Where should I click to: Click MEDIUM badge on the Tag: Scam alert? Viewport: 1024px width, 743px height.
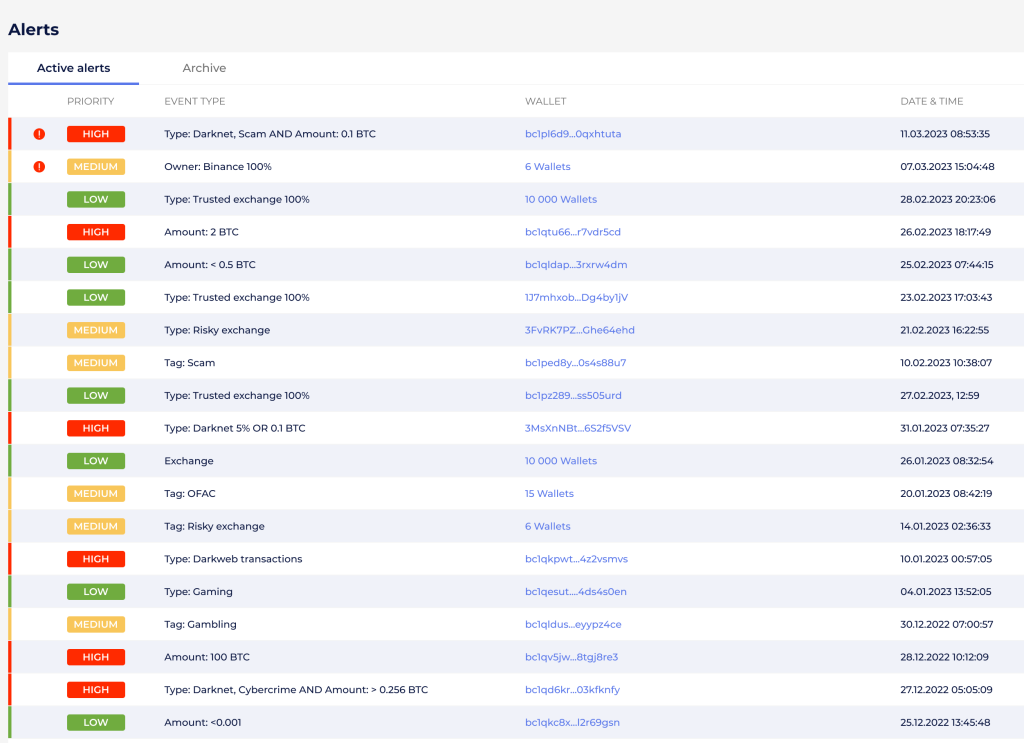(96, 363)
